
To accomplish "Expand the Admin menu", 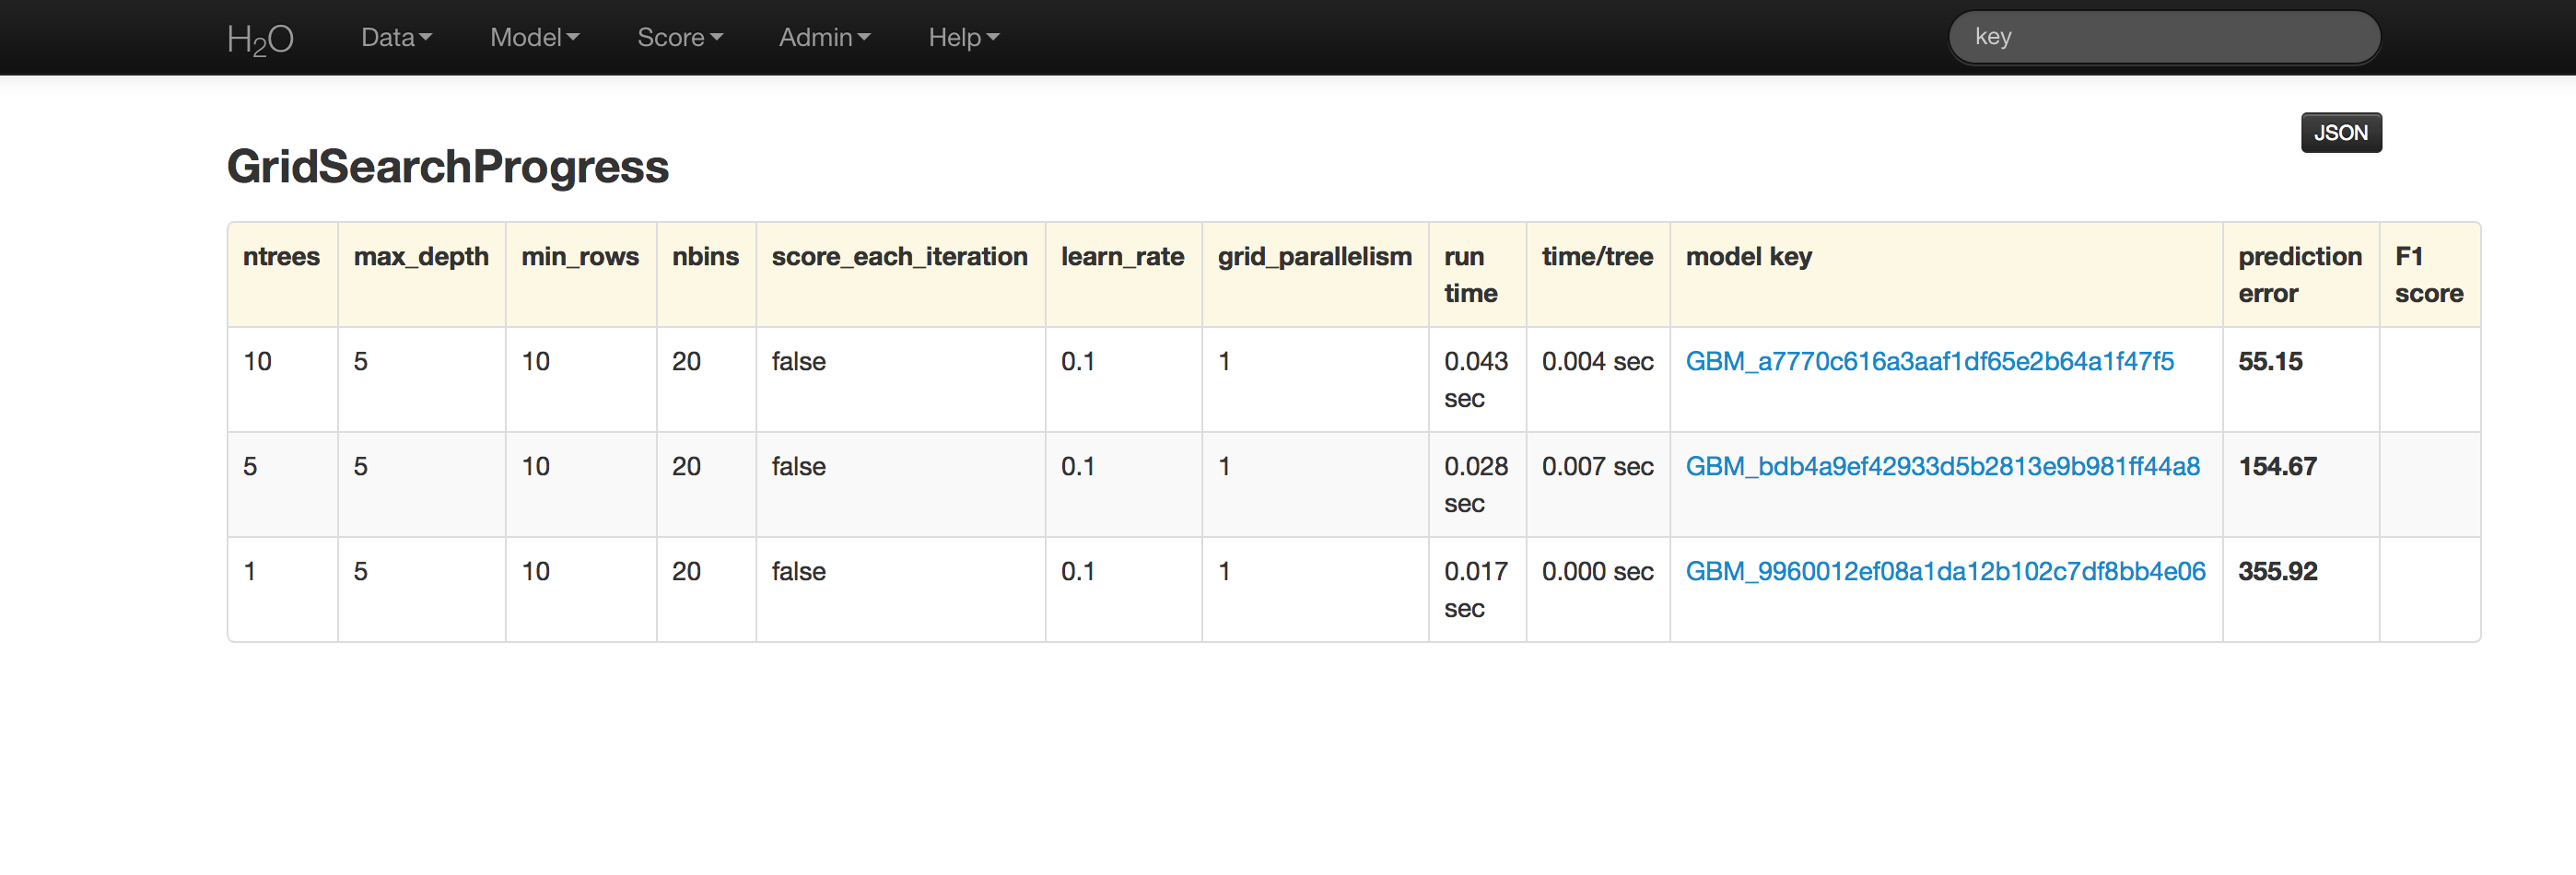I will (824, 38).
